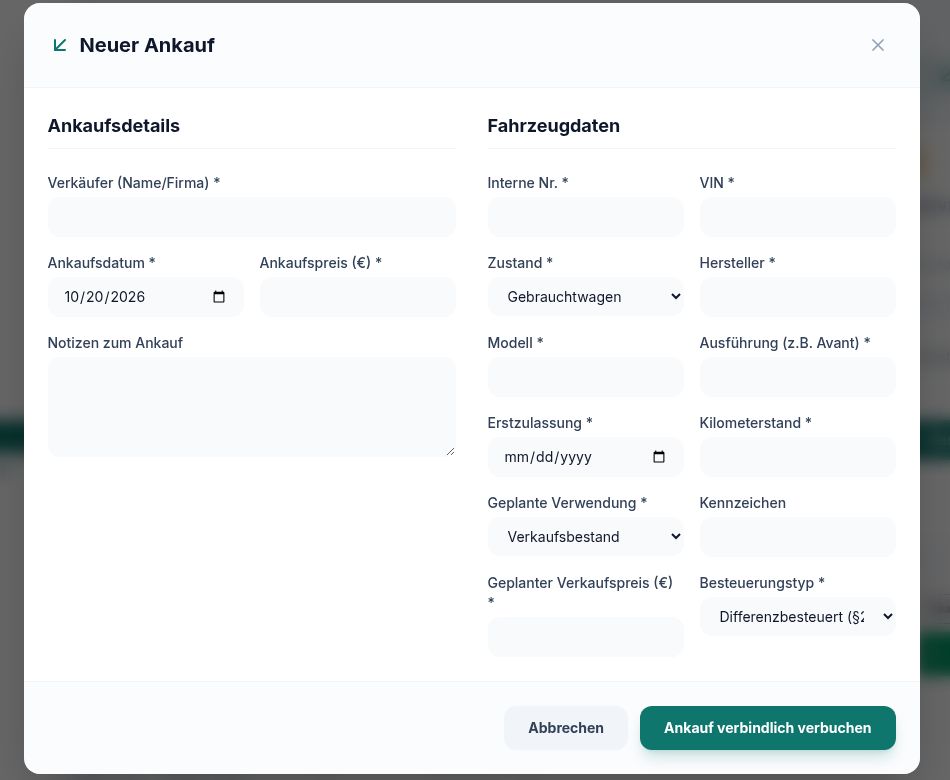950x780 pixels.
Task: Click the arrow icon beside Neuer Ankauf
Action: 59,45
